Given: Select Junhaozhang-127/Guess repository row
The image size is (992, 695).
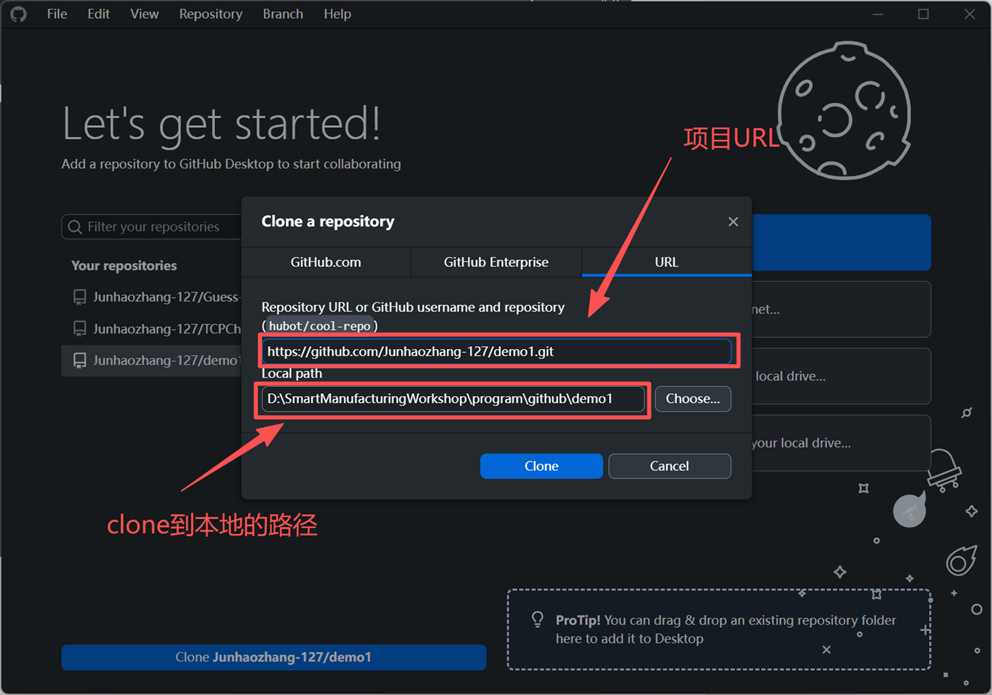Looking at the screenshot, I should tap(152, 297).
